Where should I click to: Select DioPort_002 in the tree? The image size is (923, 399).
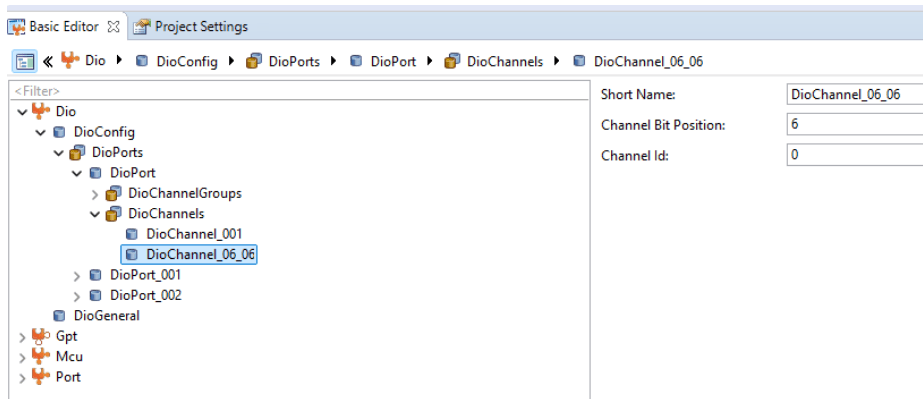click(145, 295)
